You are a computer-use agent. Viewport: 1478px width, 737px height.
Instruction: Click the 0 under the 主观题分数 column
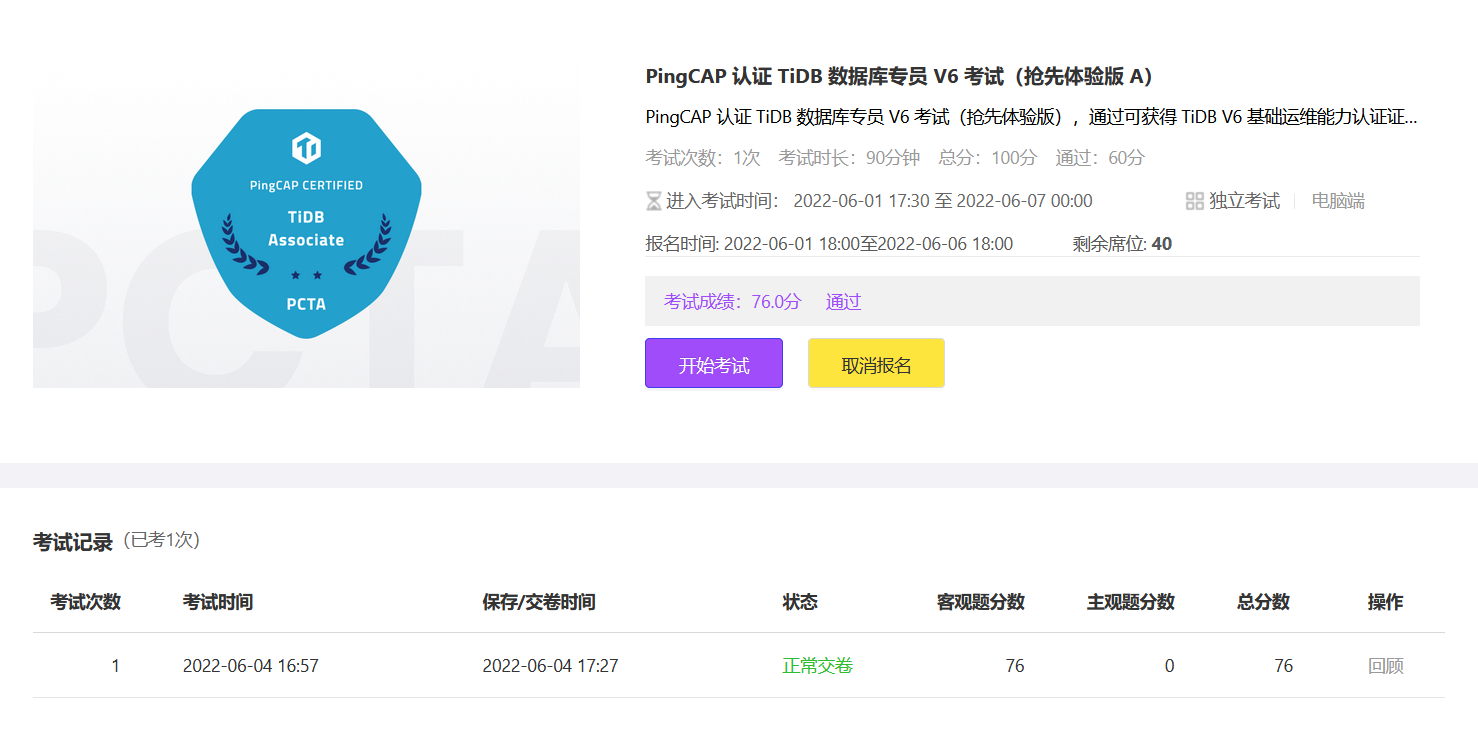pos(1169,666)
